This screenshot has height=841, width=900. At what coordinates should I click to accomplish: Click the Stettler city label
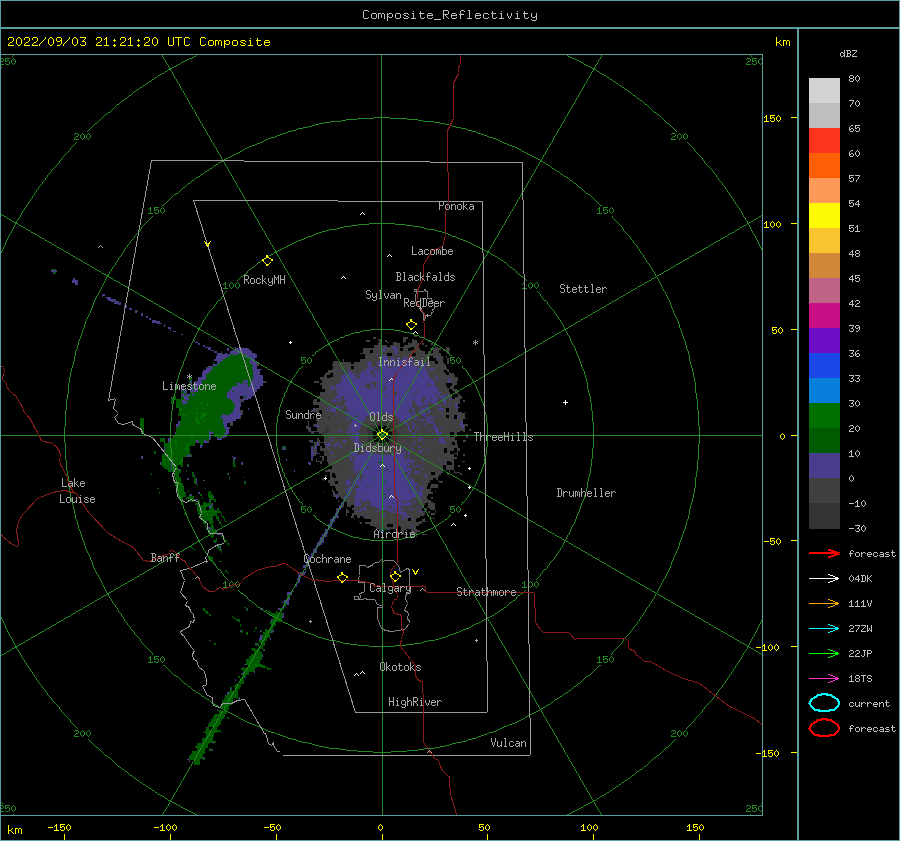(x=583, y=289)
